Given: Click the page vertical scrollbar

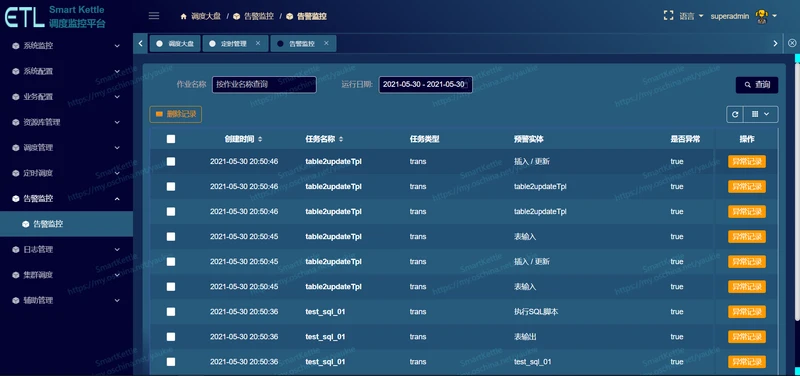Looking at the screenshot, I should point(797,191).
